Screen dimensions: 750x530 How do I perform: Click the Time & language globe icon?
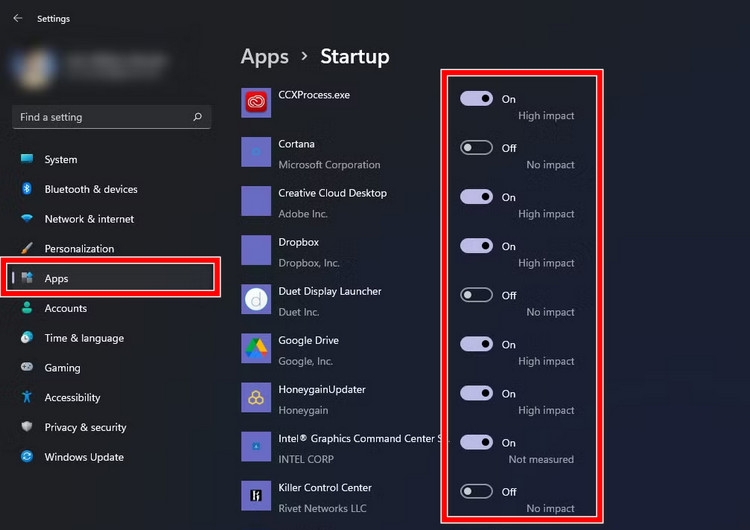pos(27,337)
